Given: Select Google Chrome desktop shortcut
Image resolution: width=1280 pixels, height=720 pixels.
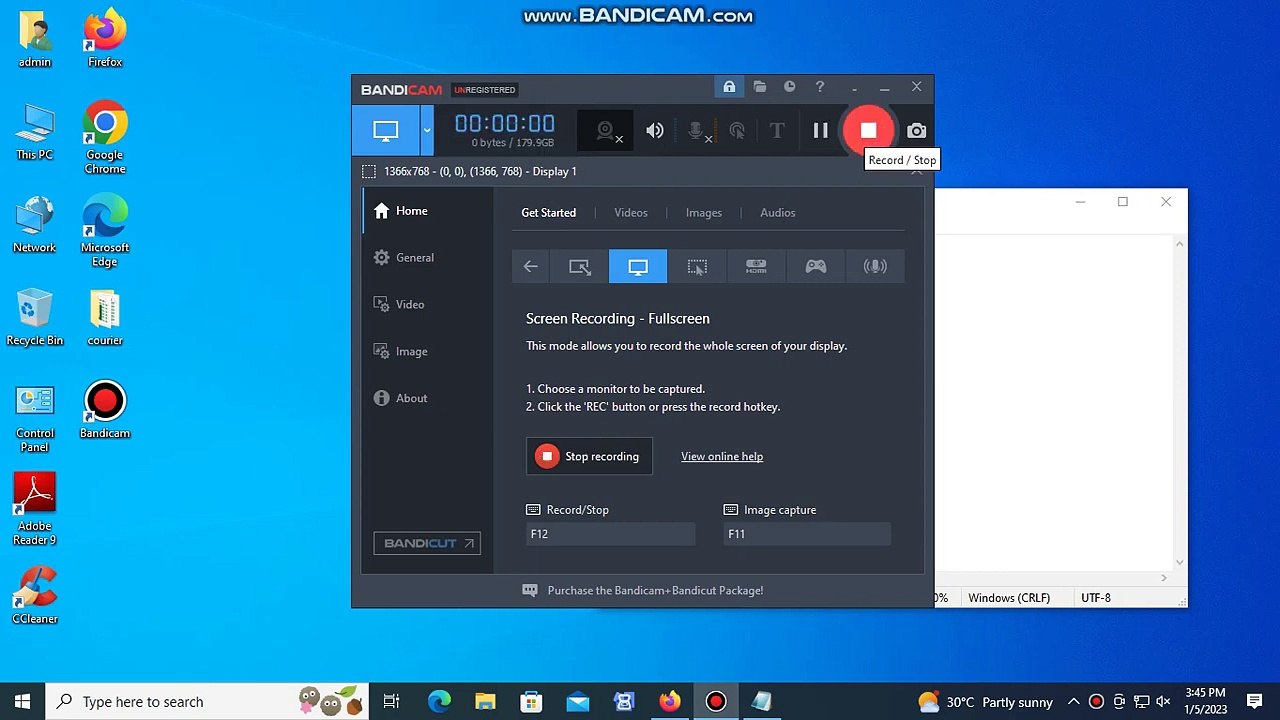Looking at the screenshot, I should [105, 138].
